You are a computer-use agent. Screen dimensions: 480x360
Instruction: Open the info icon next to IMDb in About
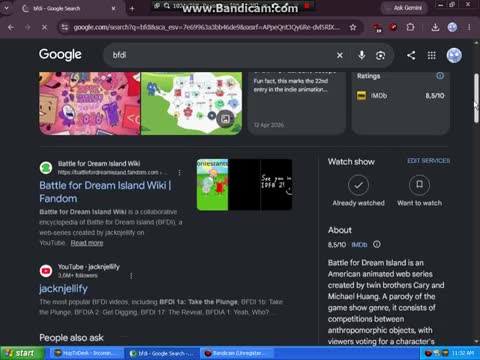pos(377,244)
